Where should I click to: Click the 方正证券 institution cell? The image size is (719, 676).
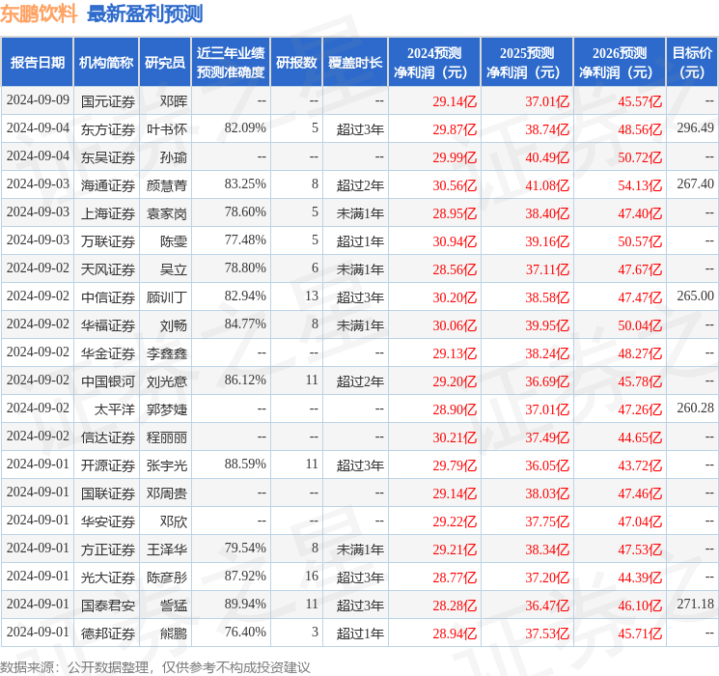click(108, 549)
